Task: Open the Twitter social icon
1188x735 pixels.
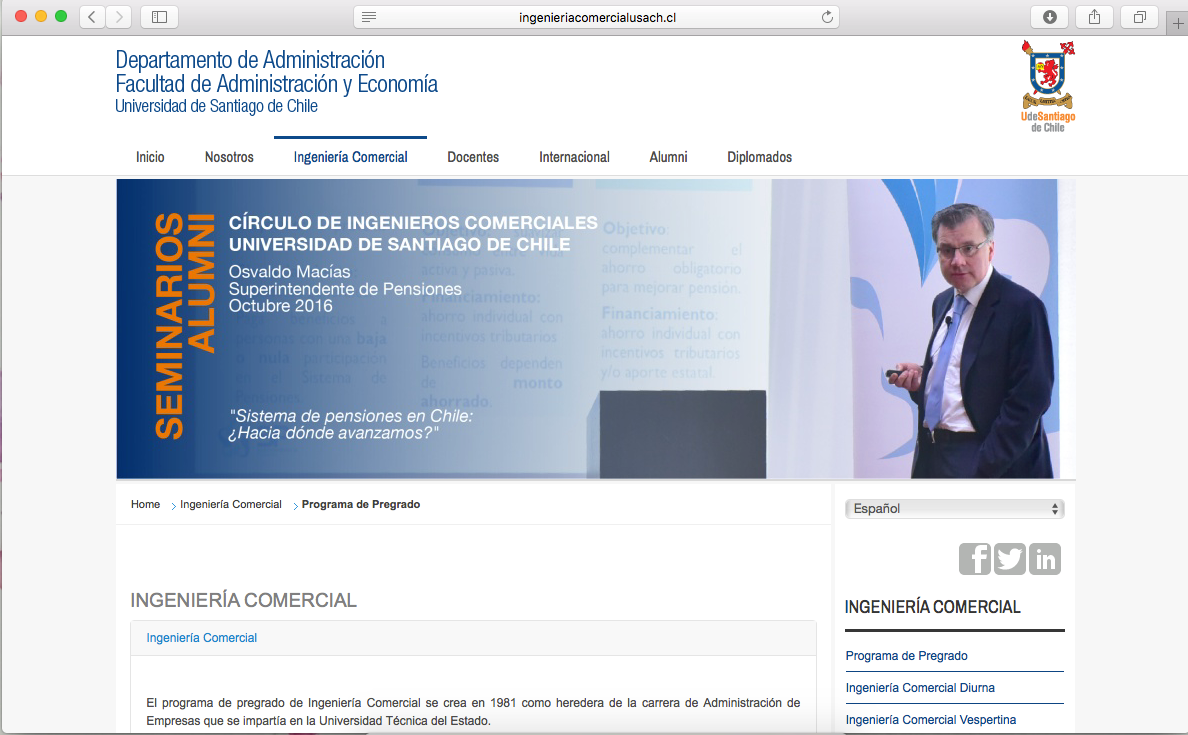Action: point(1010,559)
